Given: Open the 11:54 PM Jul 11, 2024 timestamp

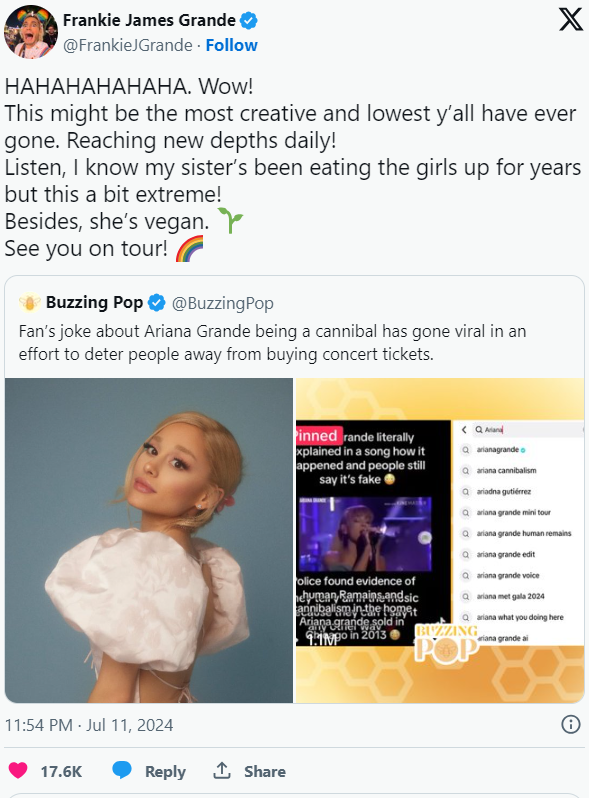Looking at the screenshot, I should (89, 725).
